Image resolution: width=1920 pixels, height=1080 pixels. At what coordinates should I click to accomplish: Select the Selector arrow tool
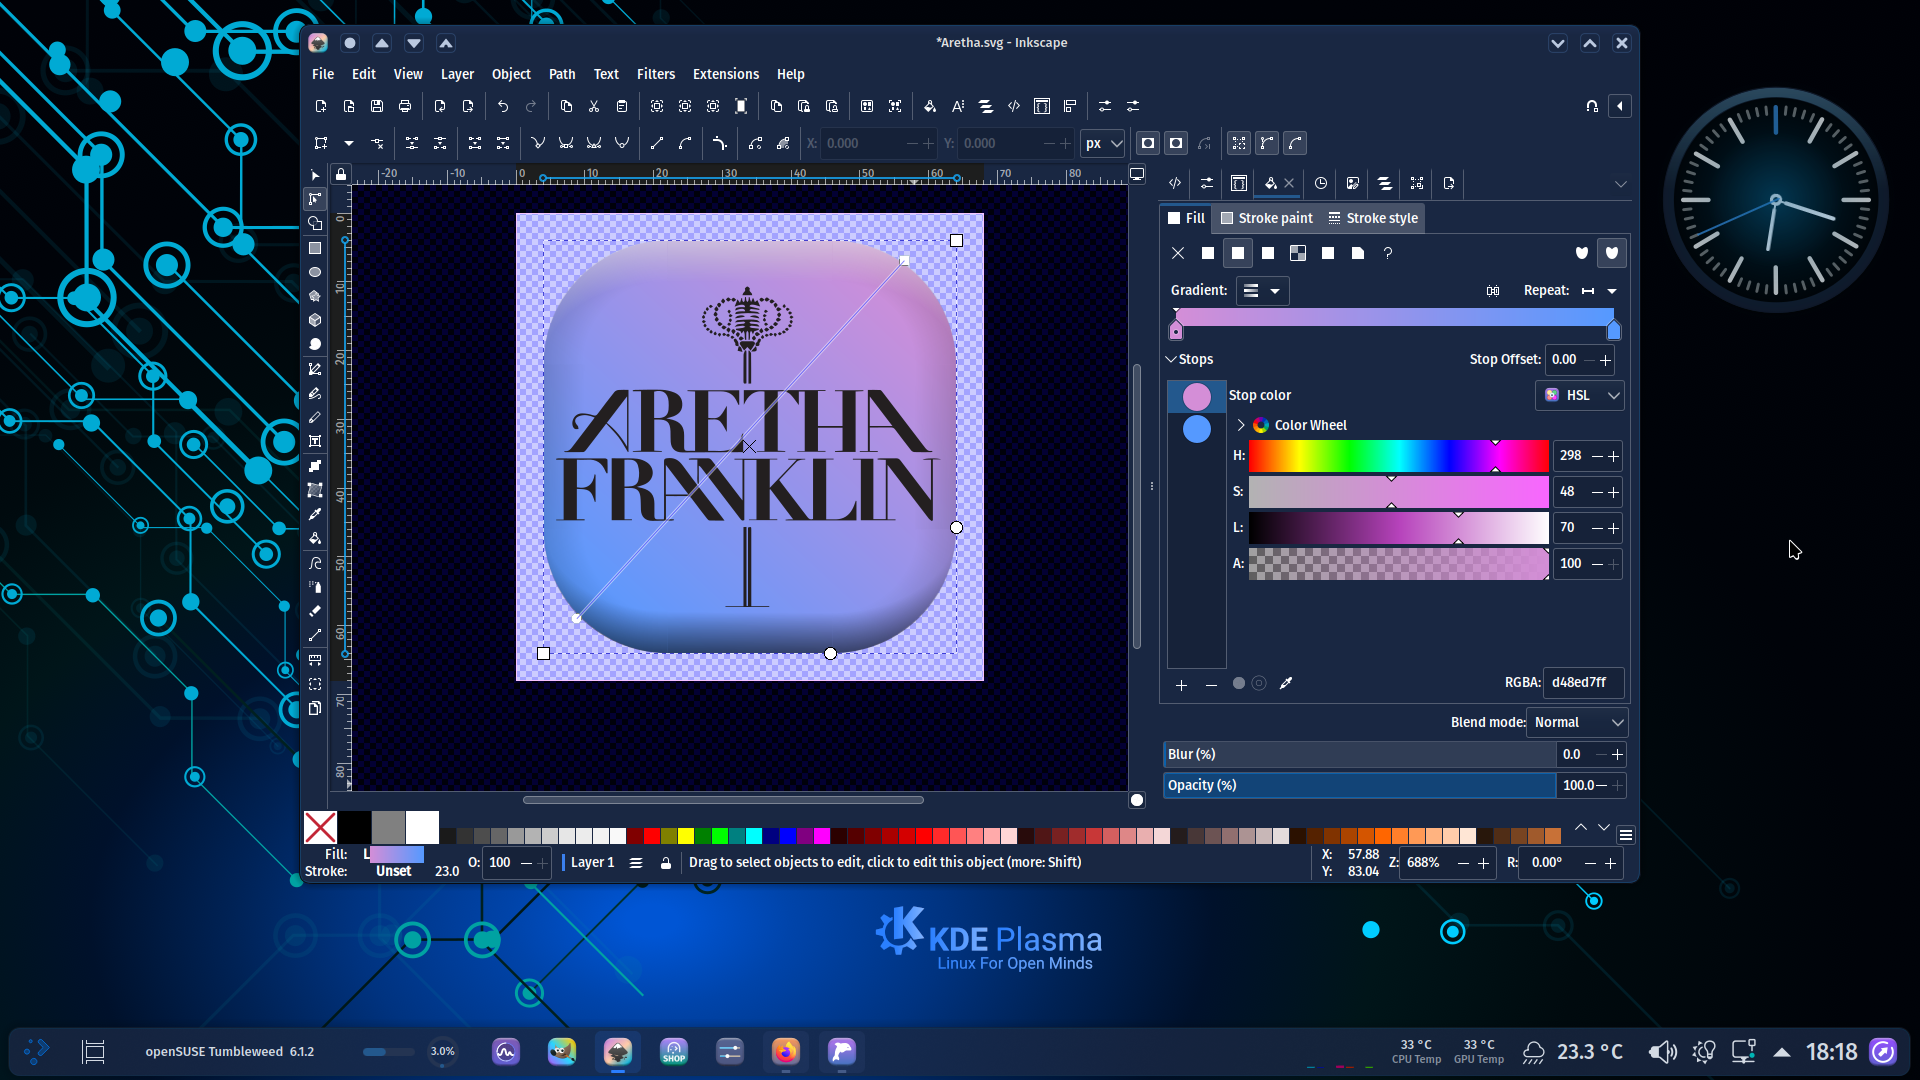click(x=315, y=175)
